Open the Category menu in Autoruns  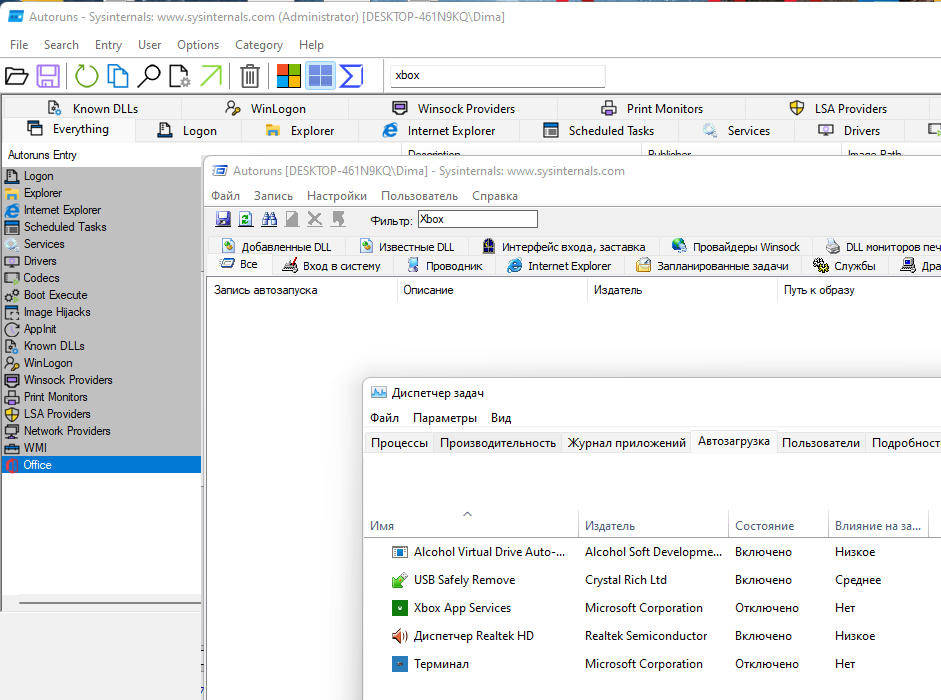(259, 45)
